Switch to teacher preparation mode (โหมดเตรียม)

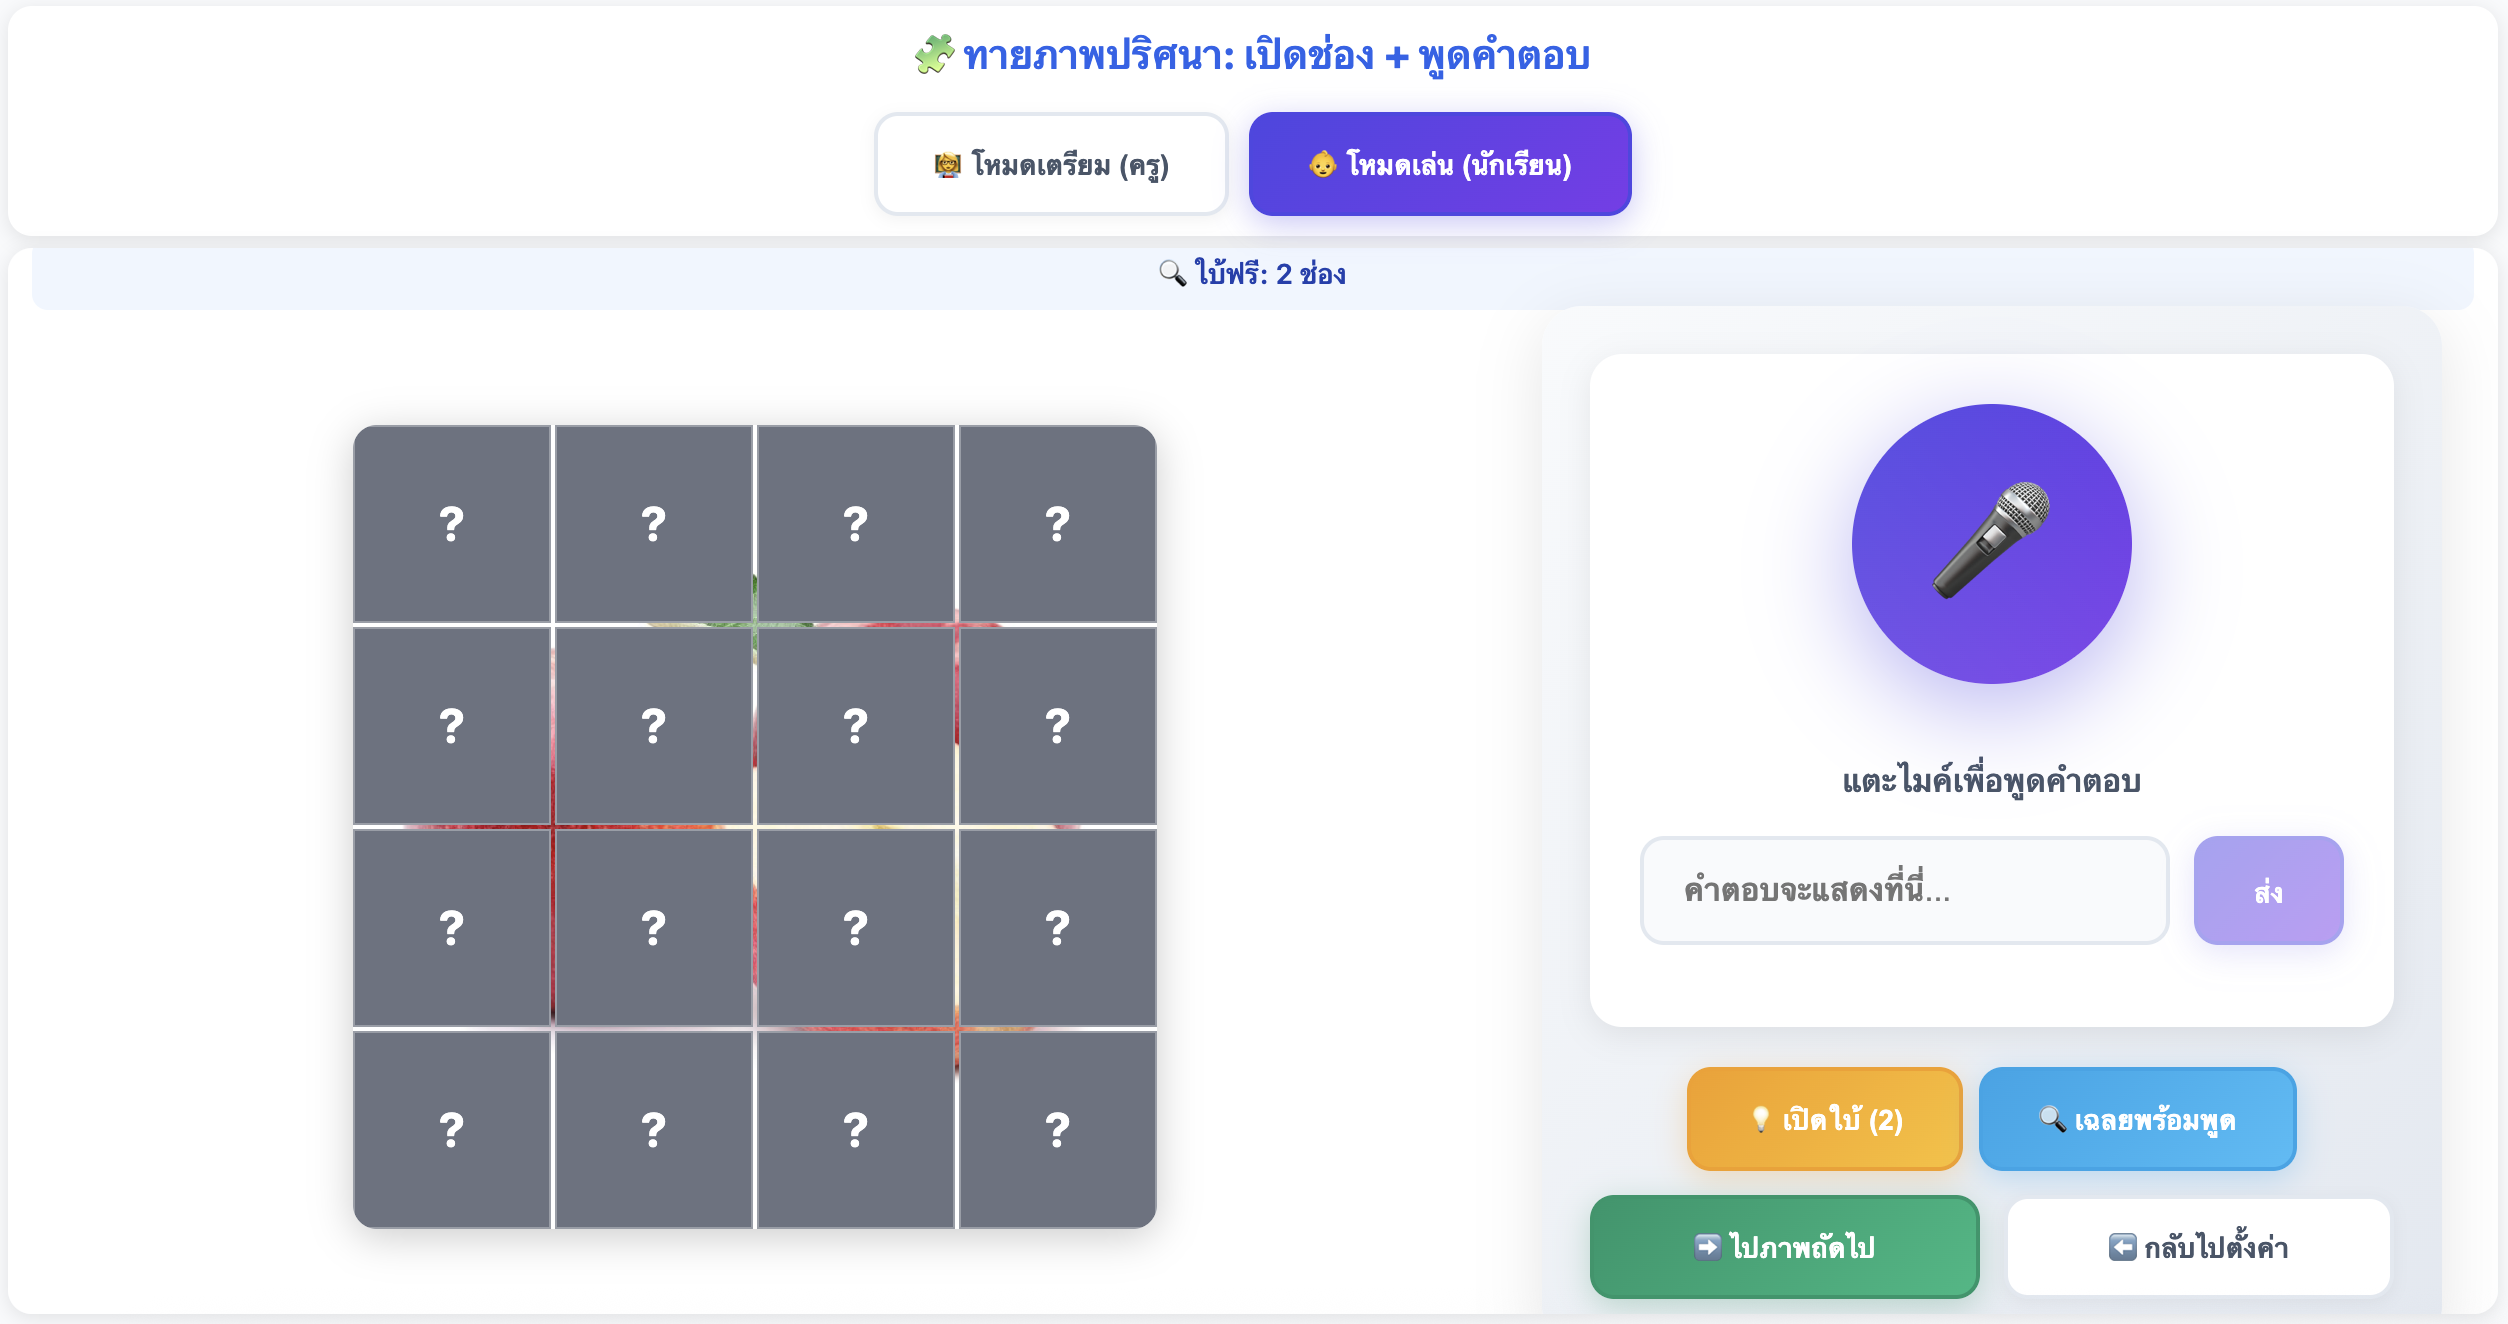click(x=1051, y=164)
